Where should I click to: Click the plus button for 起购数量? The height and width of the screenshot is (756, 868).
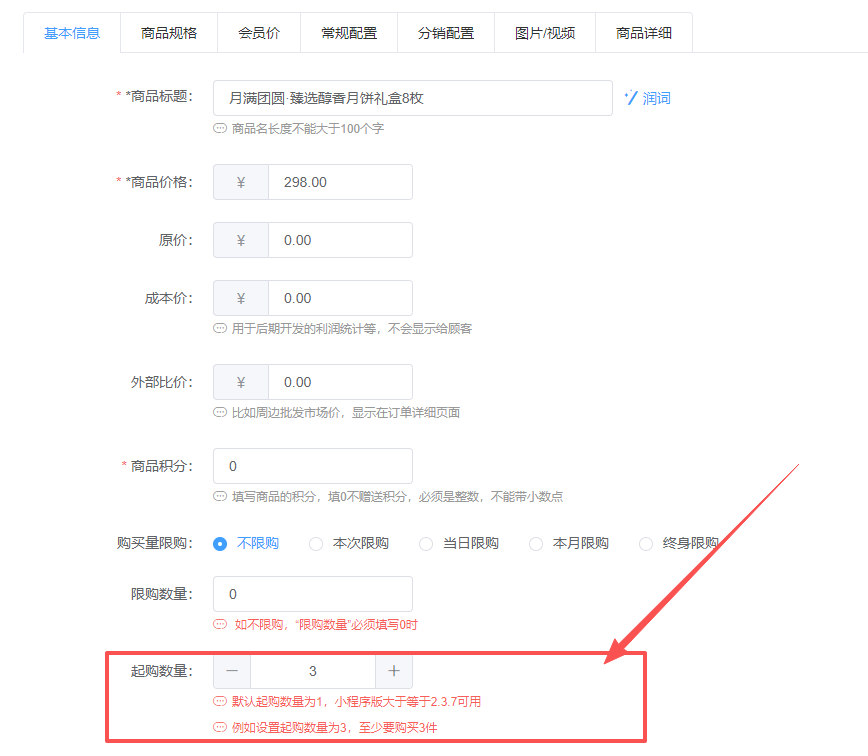point(394,671)
